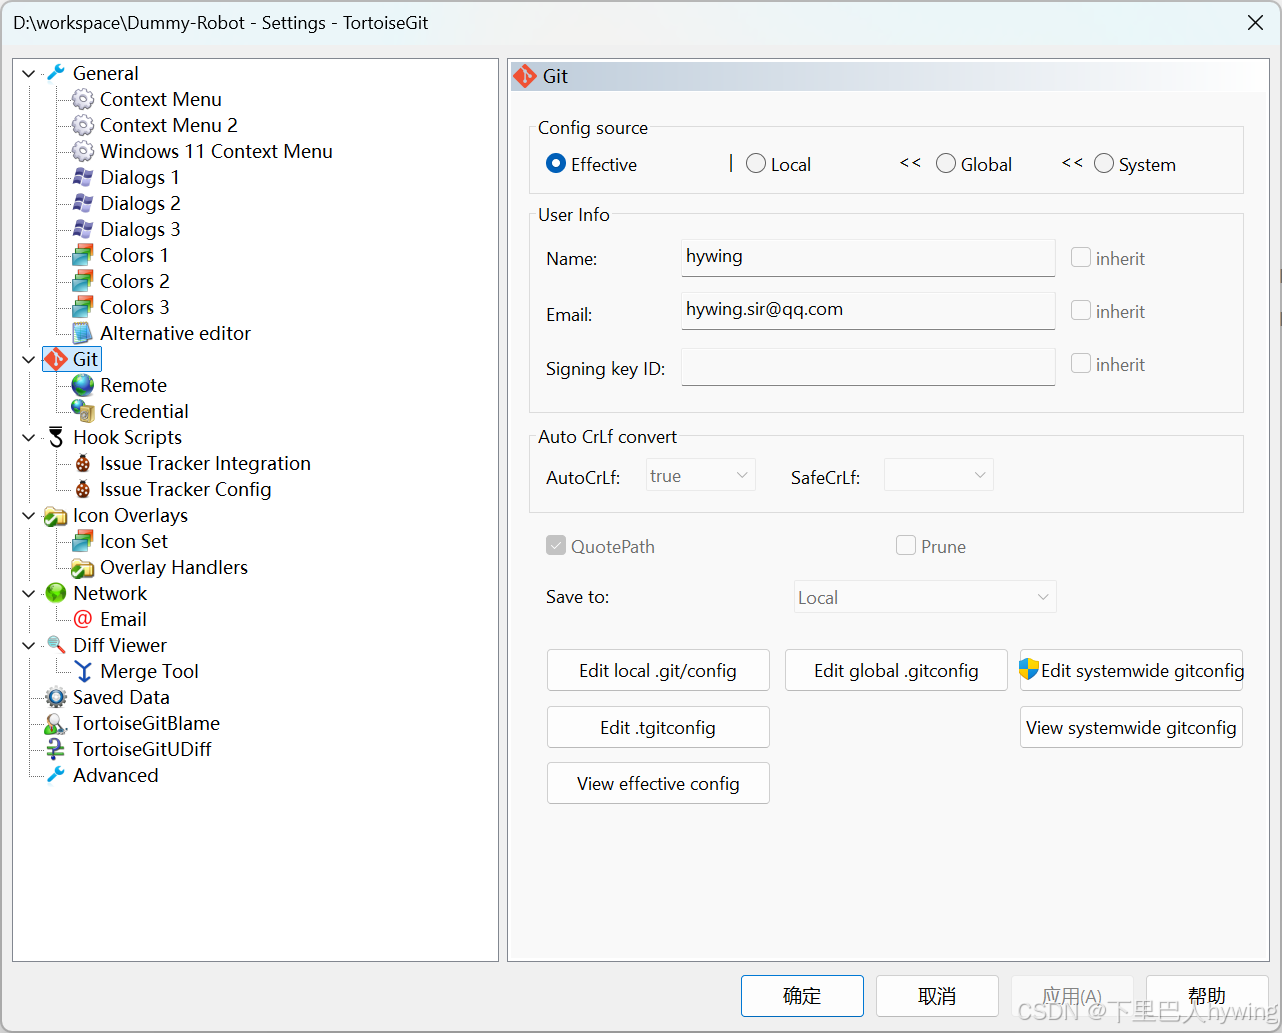Select the Effective config source radio

pos(556,163)
